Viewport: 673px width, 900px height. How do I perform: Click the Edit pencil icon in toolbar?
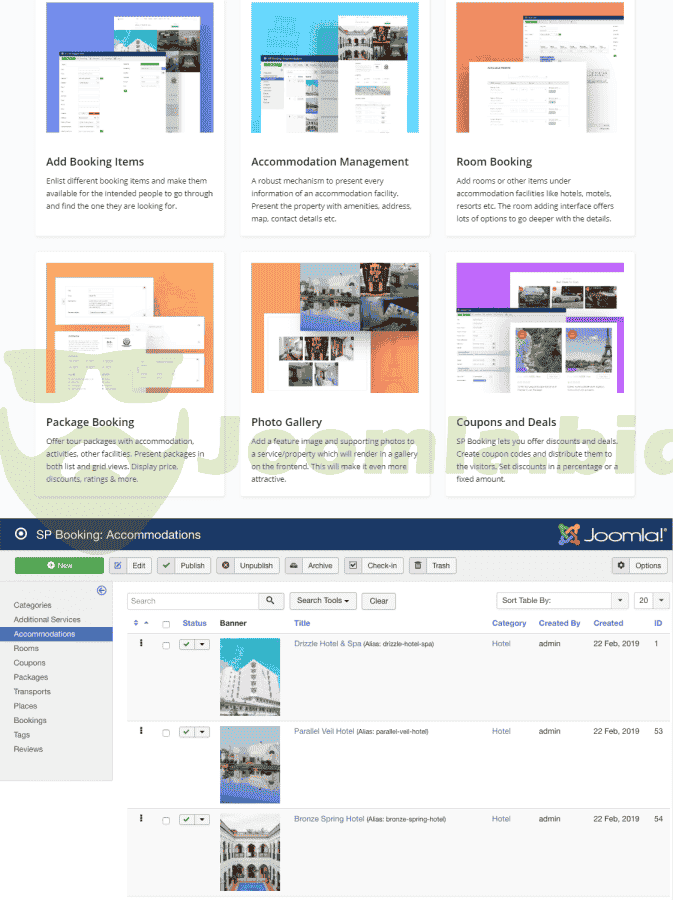(118, 565)
